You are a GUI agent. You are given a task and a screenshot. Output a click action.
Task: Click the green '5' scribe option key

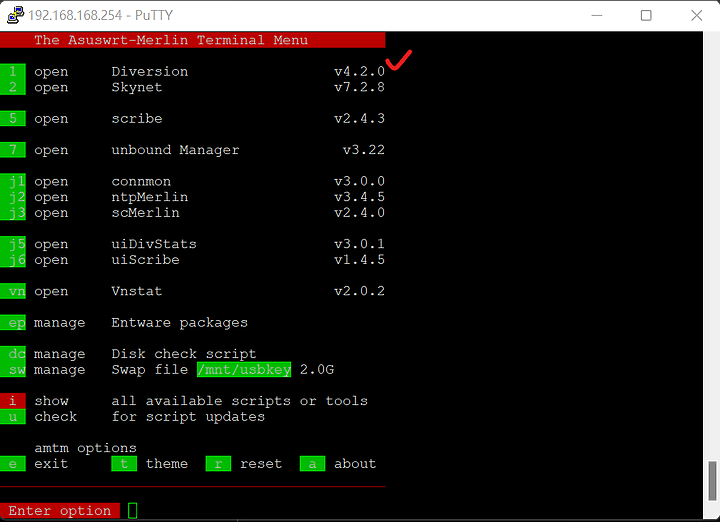13,118
